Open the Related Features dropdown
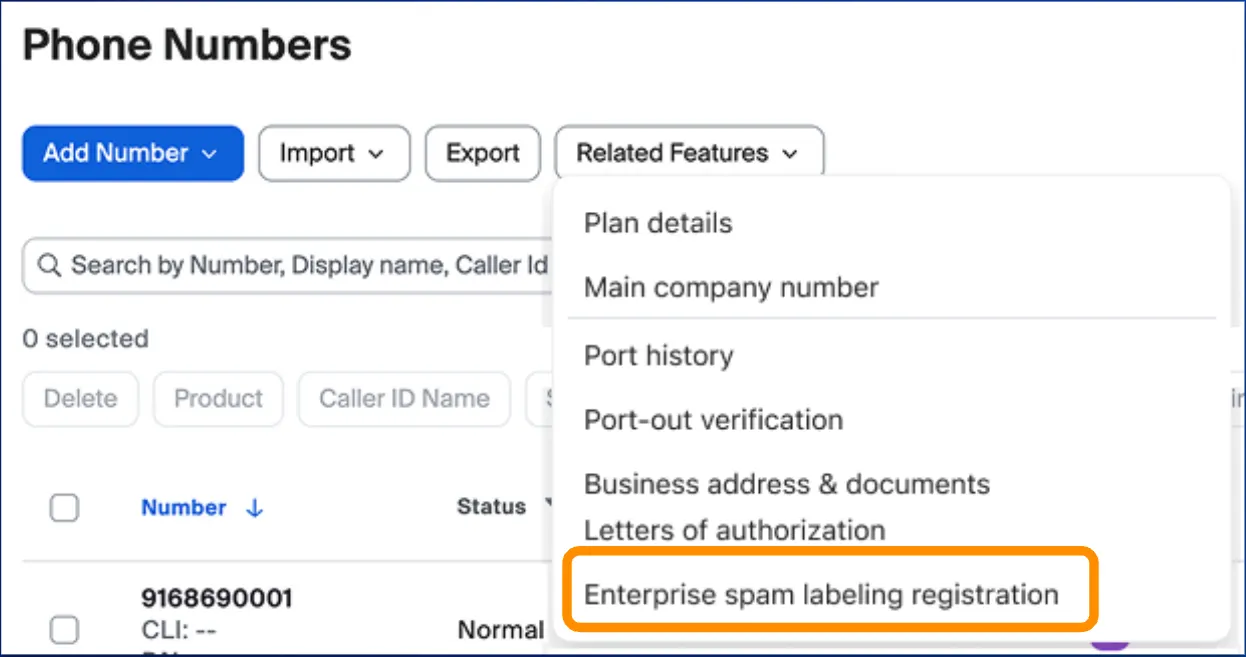Viewport: 1246px width, 657px height. tap(688, 152)
